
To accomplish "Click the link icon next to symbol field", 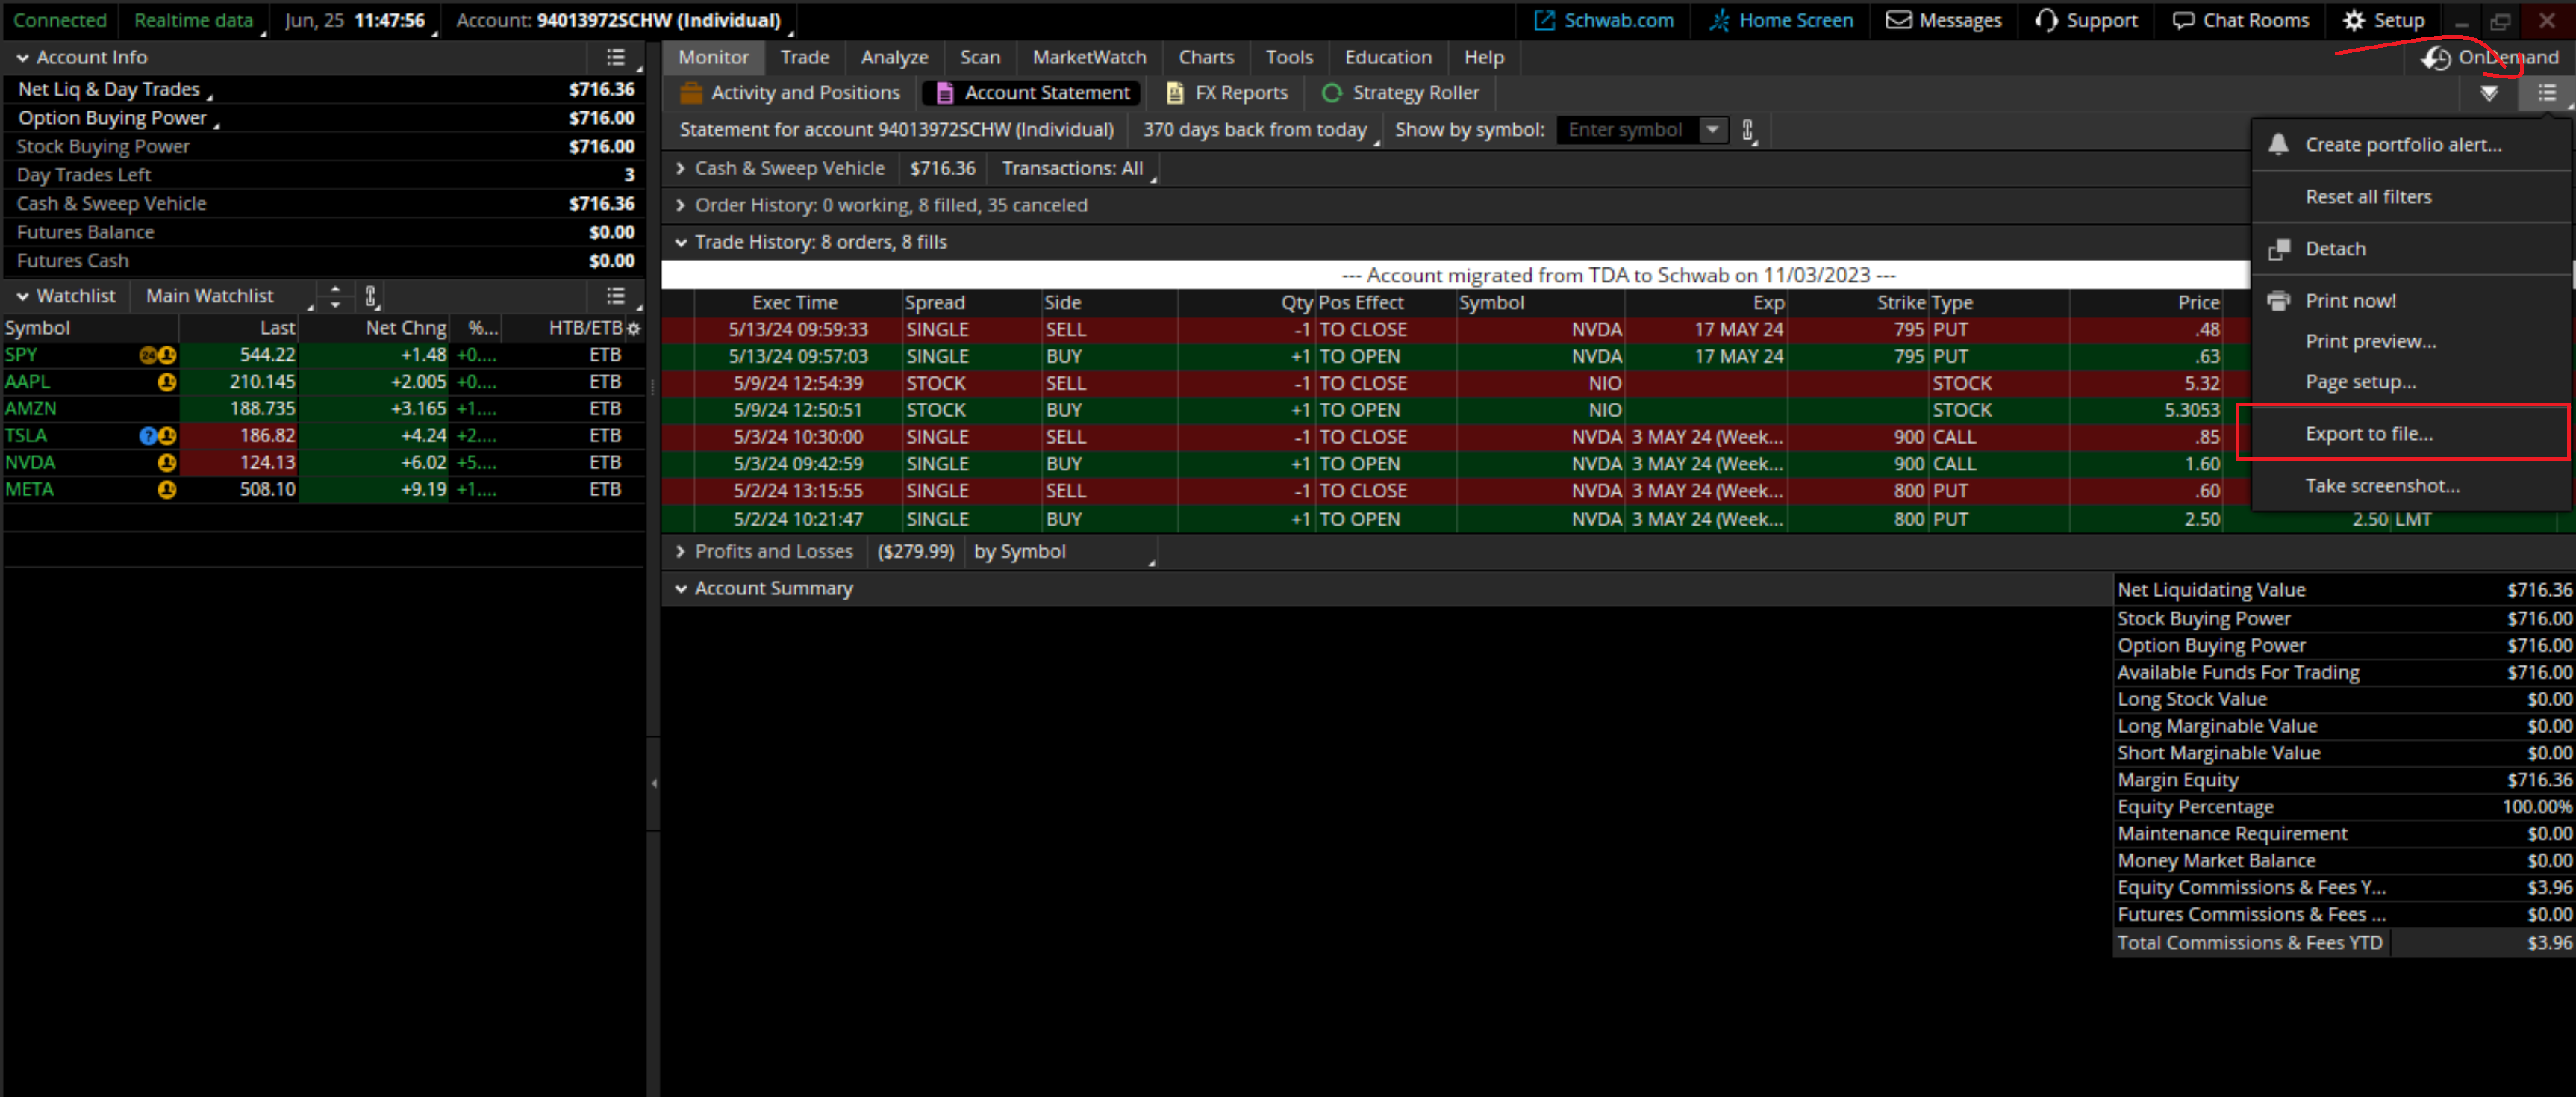I will pos(1747,130).
